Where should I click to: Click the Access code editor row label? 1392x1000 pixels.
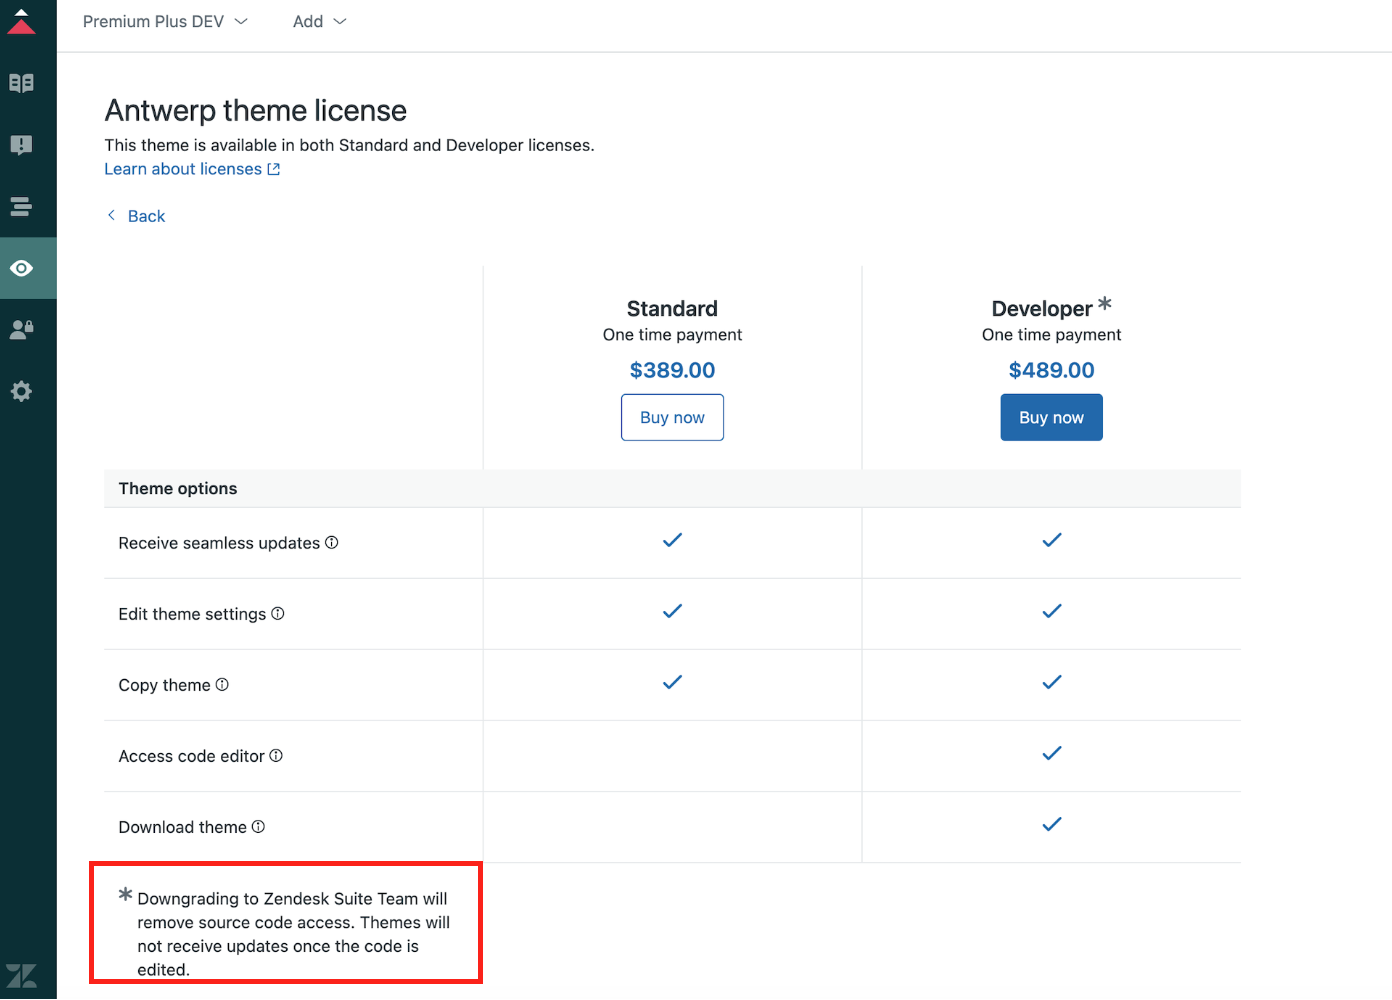tap(191, 756)
